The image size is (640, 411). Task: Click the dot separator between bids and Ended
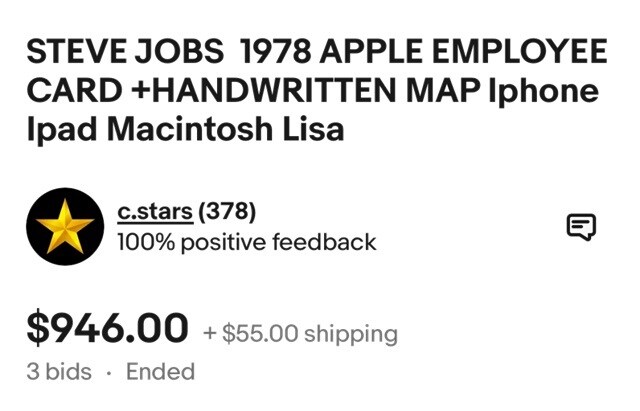(x=109, y=373)
